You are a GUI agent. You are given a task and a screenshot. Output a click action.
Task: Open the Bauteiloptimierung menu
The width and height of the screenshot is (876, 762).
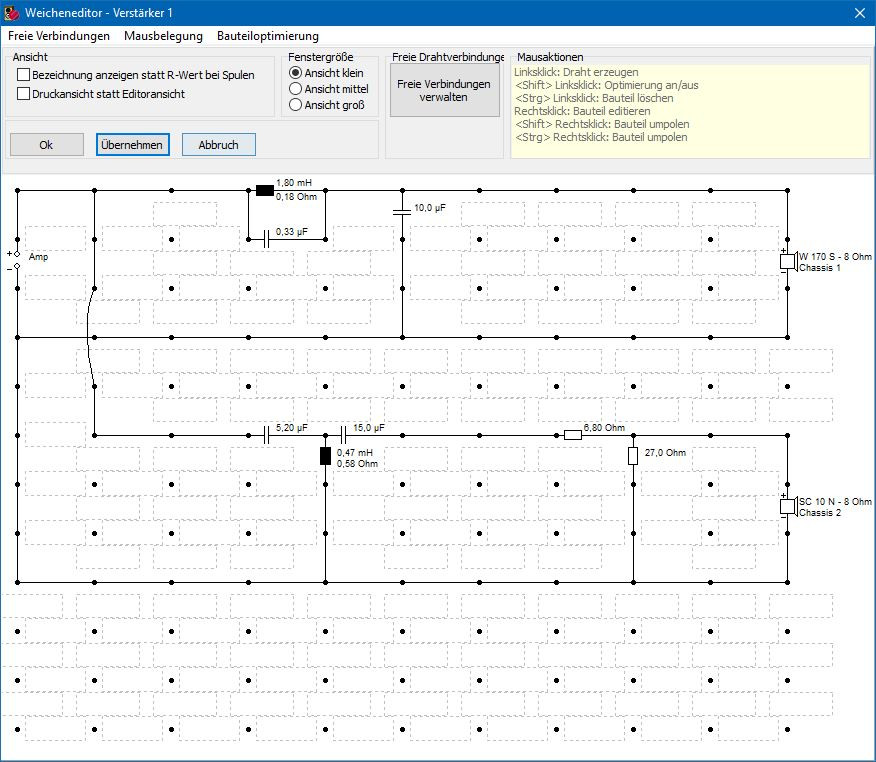[268, 36]
